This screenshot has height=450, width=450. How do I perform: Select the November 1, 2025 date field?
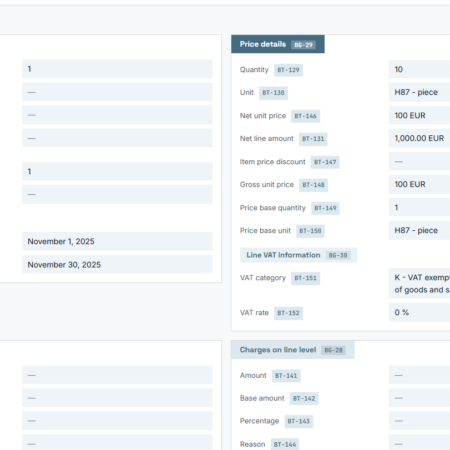(117, 241)
